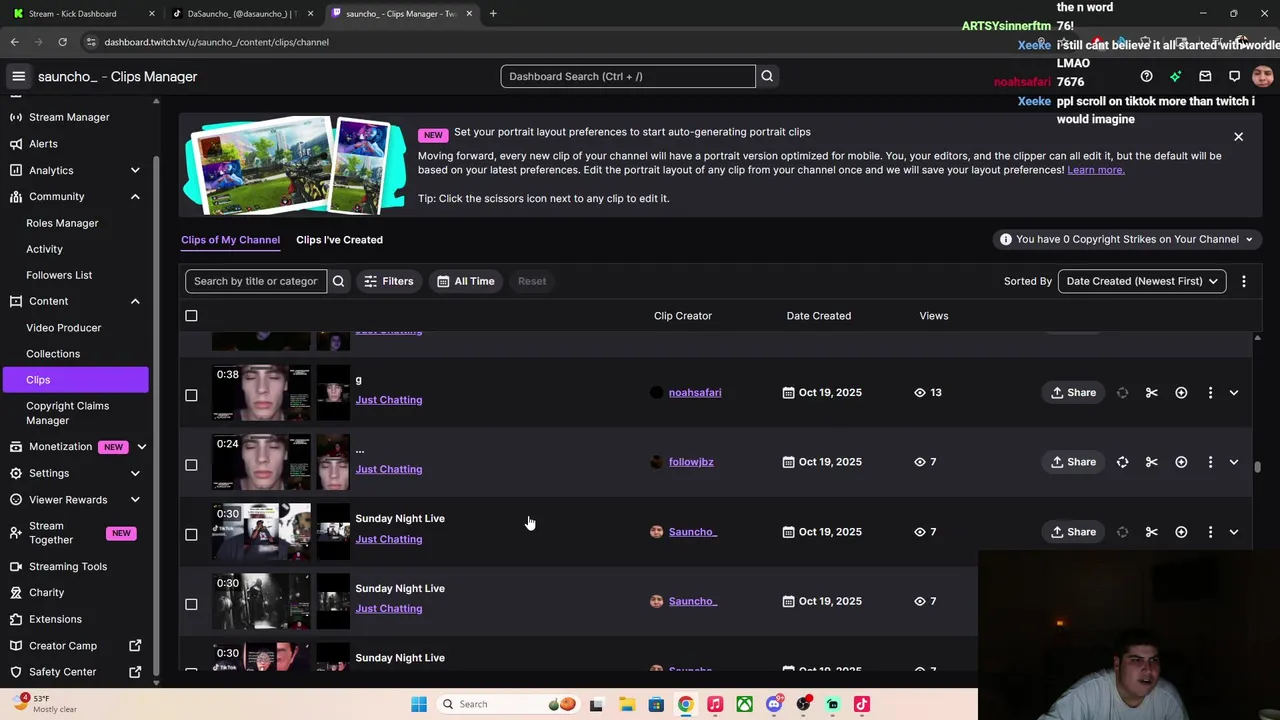Viewport: 1280px width, 720px height.
Task: Follow the Learn more link in banner
Action: coord(1095,170)
